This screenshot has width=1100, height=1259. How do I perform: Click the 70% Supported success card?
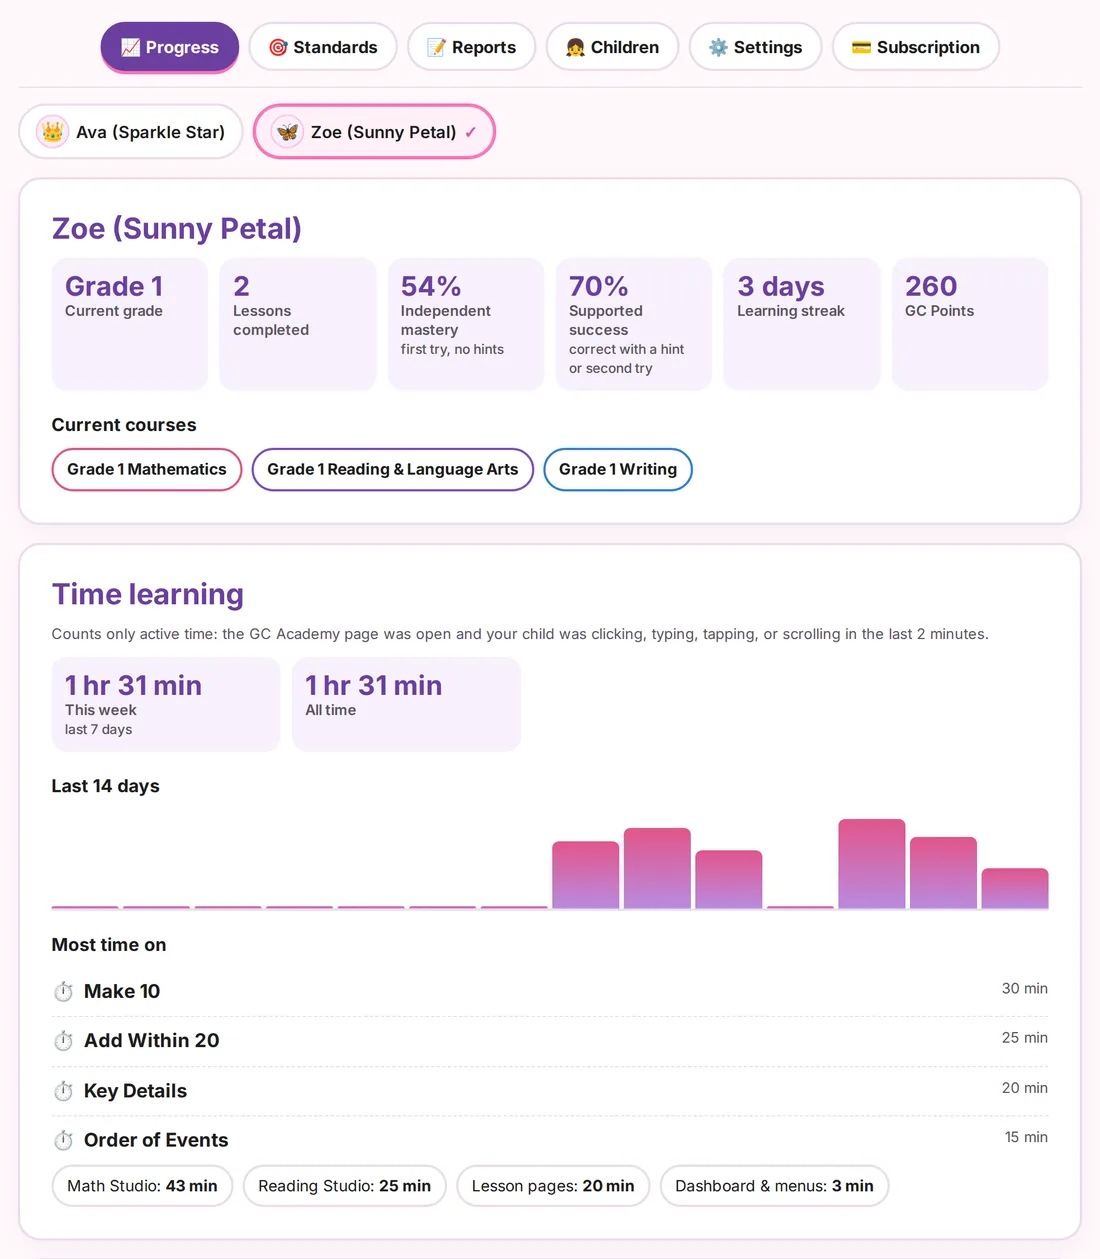pos(634,324)
